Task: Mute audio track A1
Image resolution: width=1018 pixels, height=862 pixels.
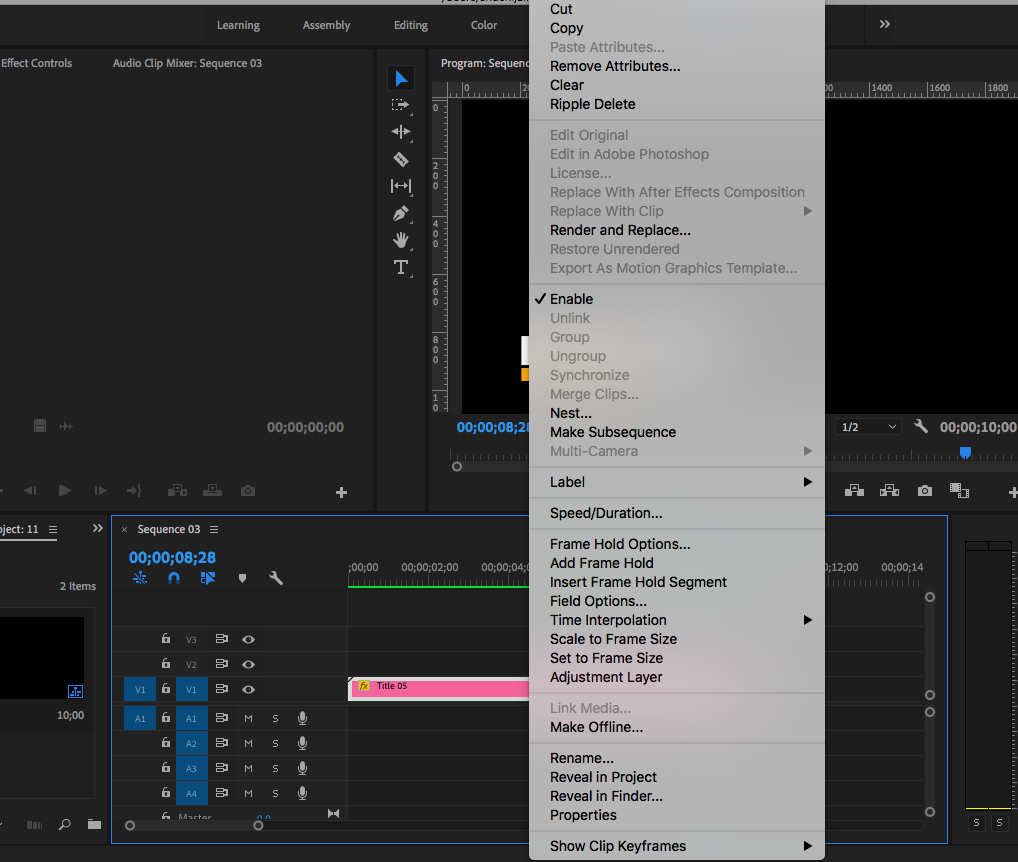Action: coord(248,718)
